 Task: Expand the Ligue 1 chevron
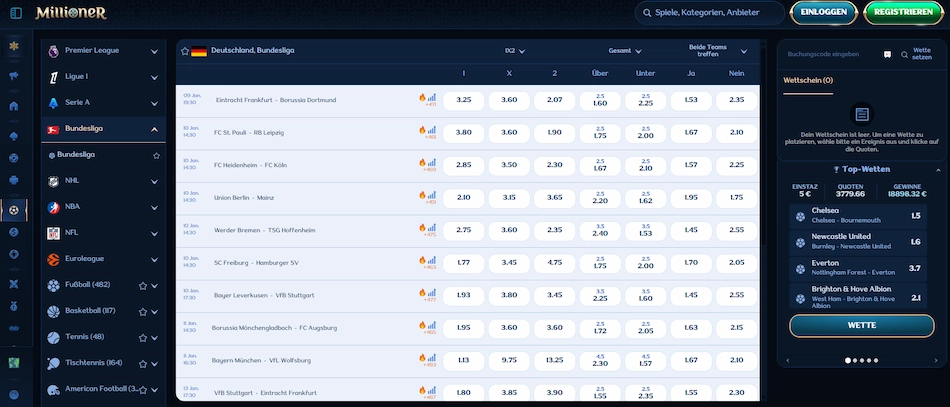(x=154, y=78)
